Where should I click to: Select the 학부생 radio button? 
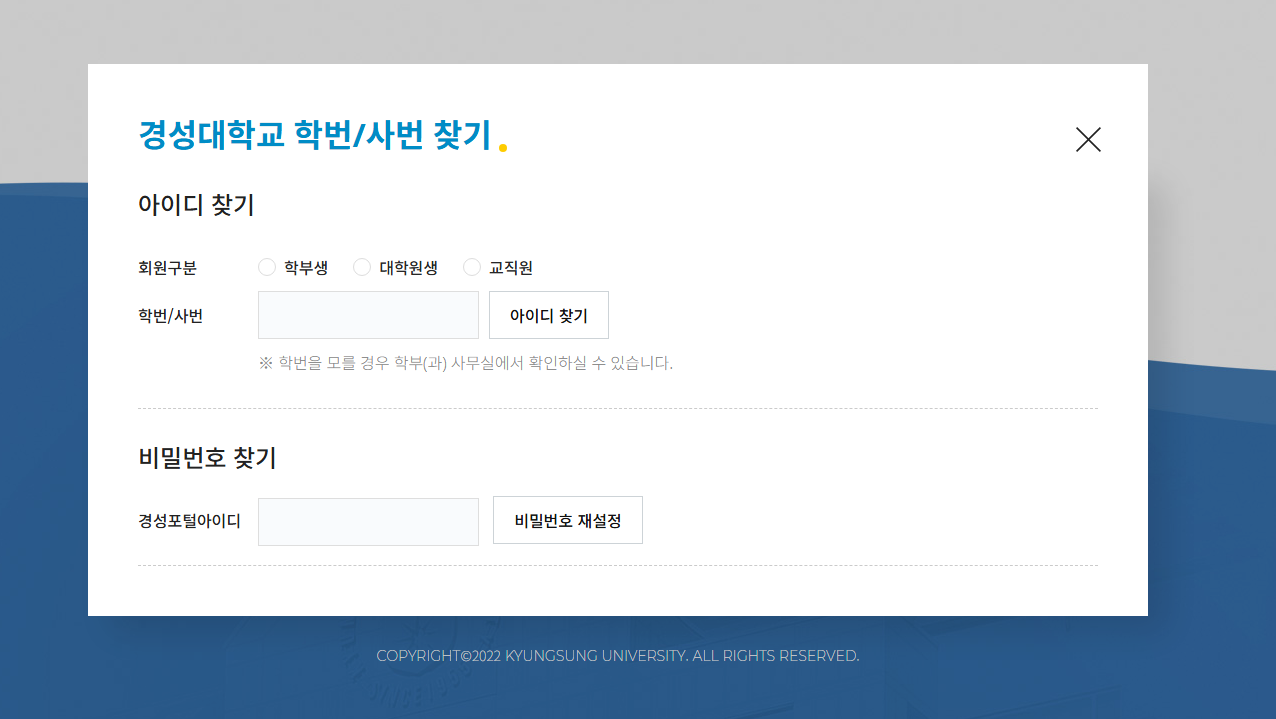267,267
